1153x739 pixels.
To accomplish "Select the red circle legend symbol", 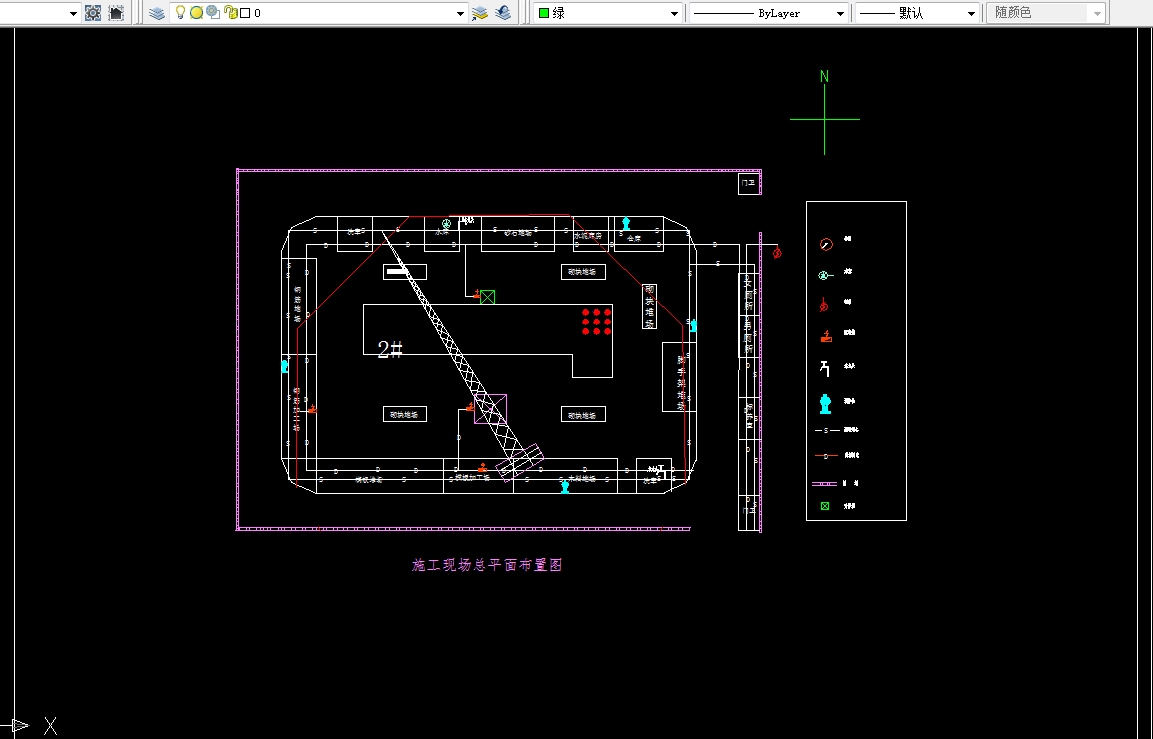I will click(826, 244).
